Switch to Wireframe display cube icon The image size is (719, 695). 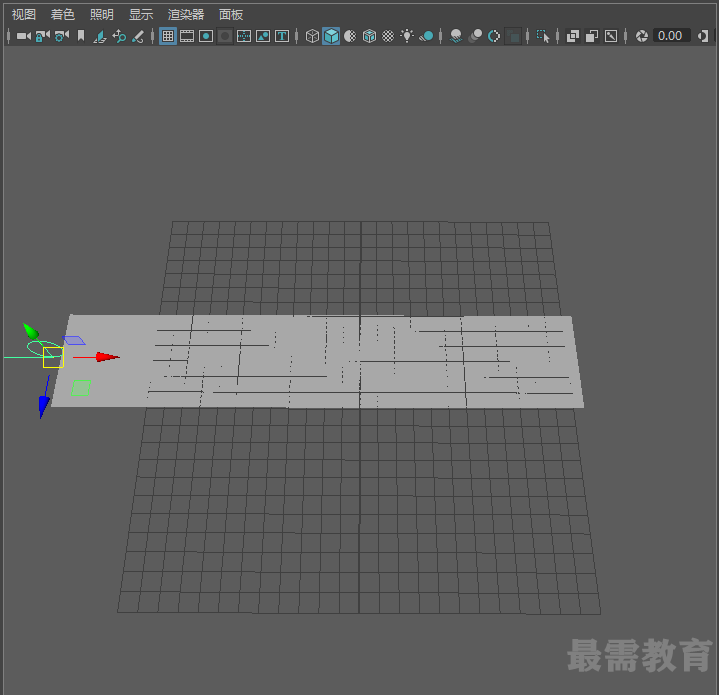coord(312,36)
